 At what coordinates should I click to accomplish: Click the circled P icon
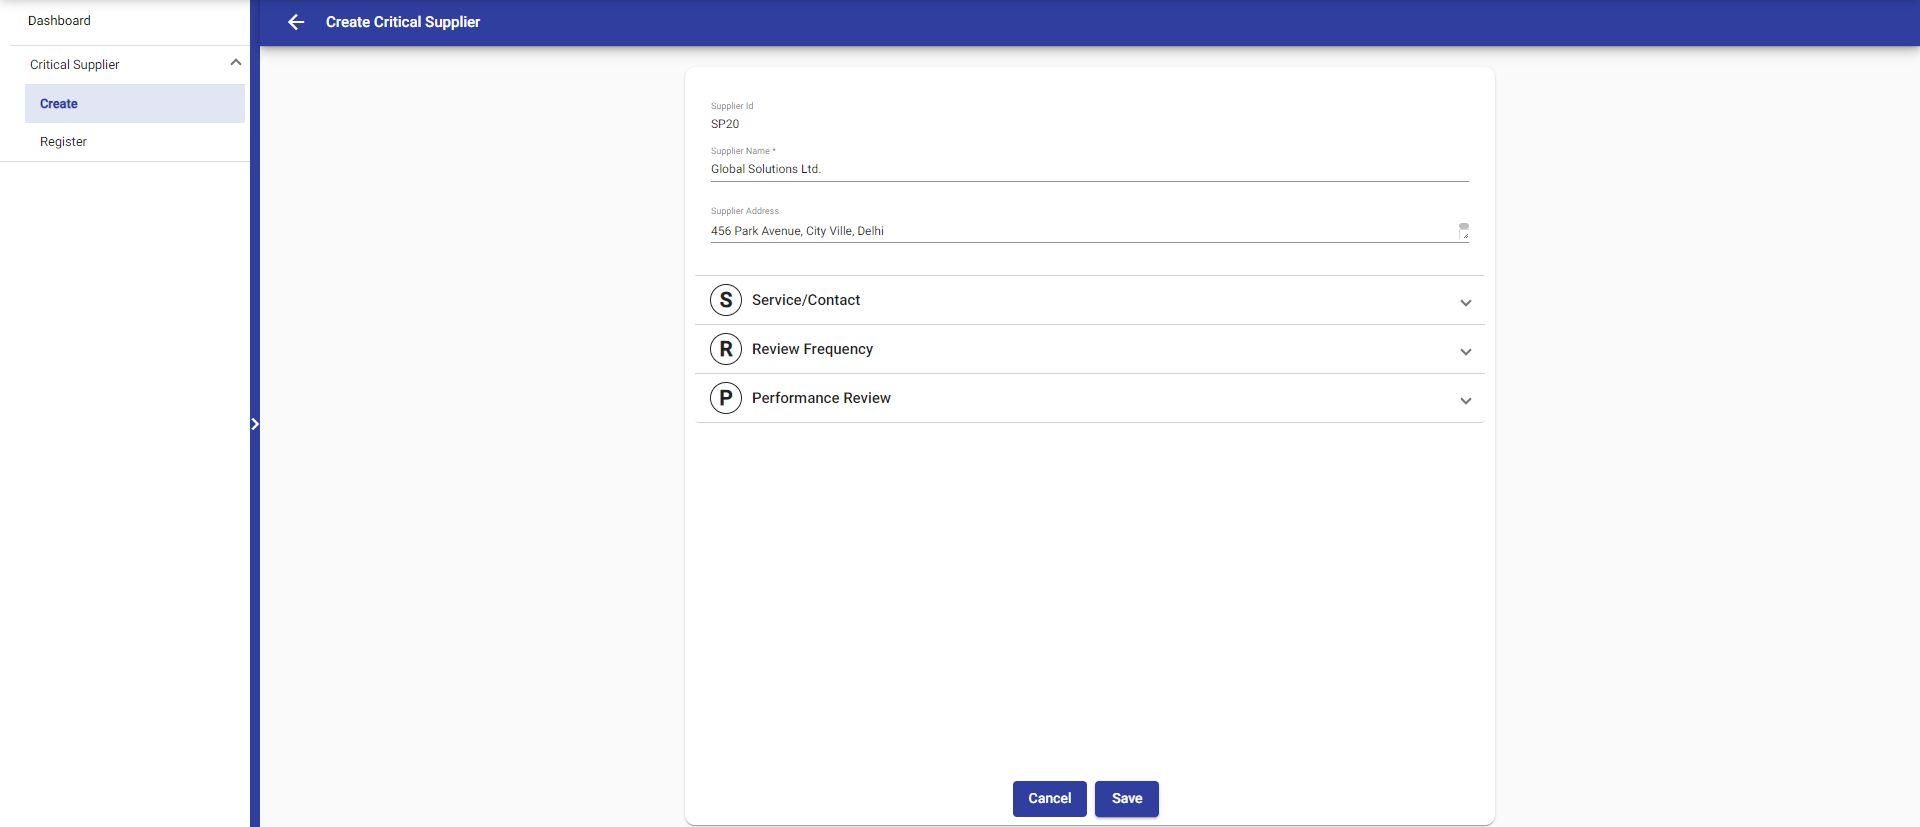click(x=726, y=398)
